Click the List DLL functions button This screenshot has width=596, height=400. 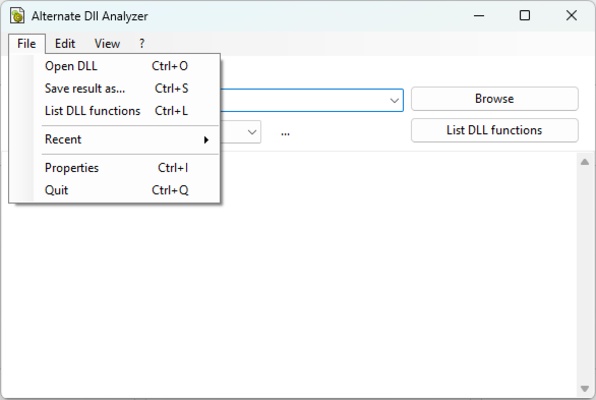(495, 130)
